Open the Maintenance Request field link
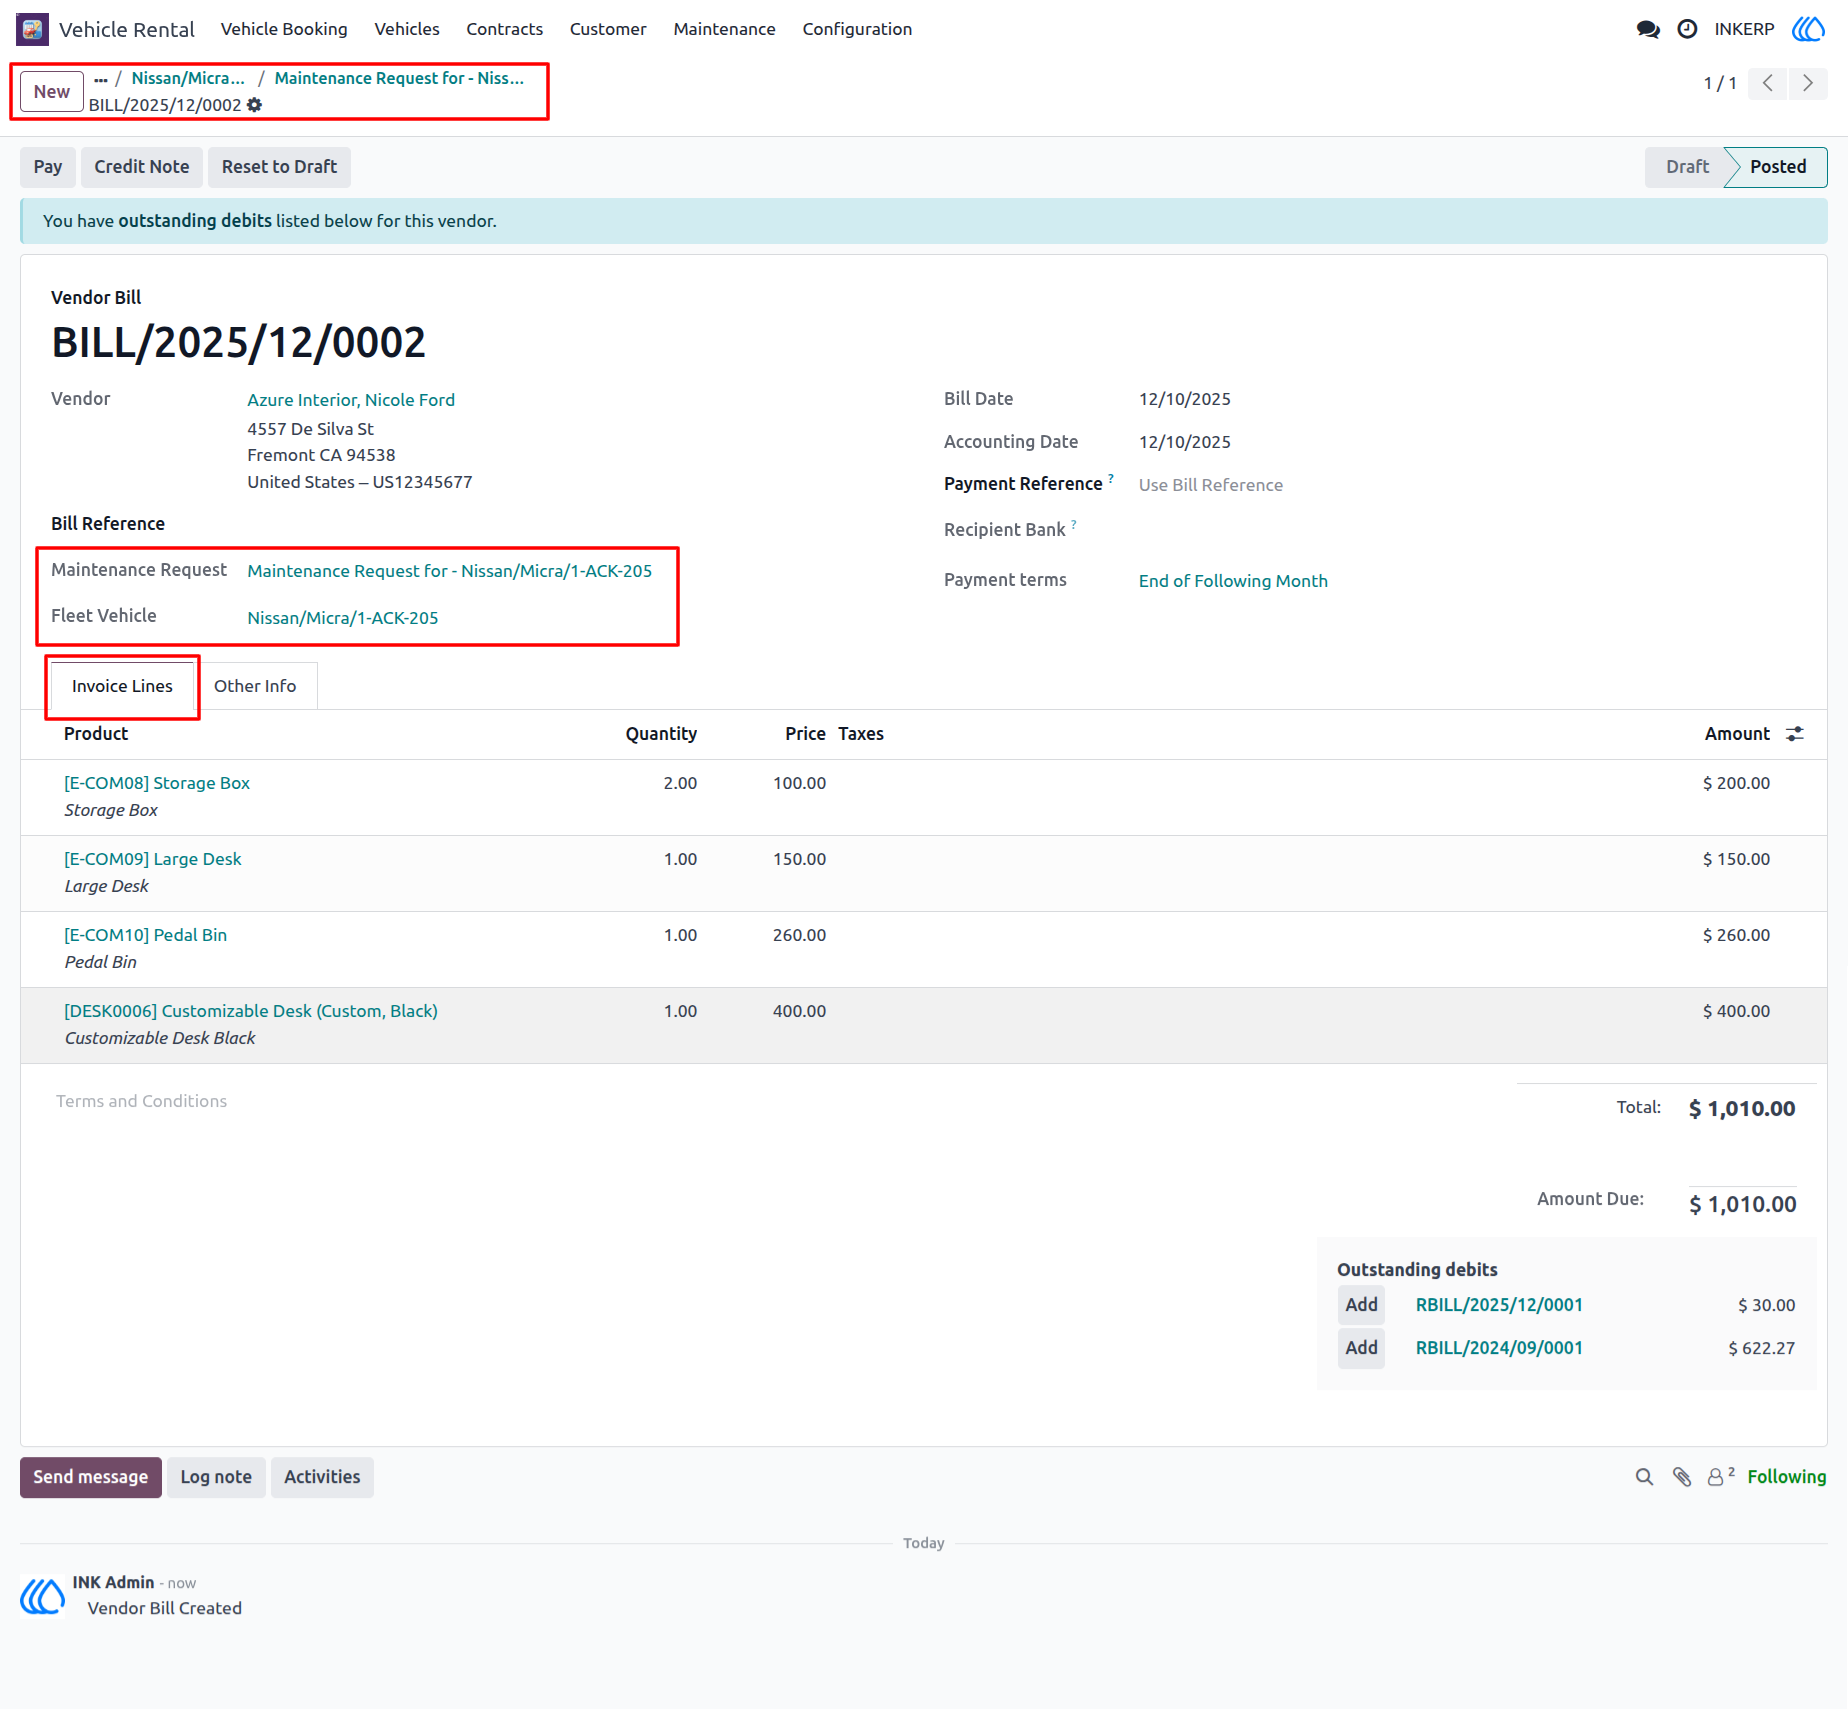 tap(450, 571)
